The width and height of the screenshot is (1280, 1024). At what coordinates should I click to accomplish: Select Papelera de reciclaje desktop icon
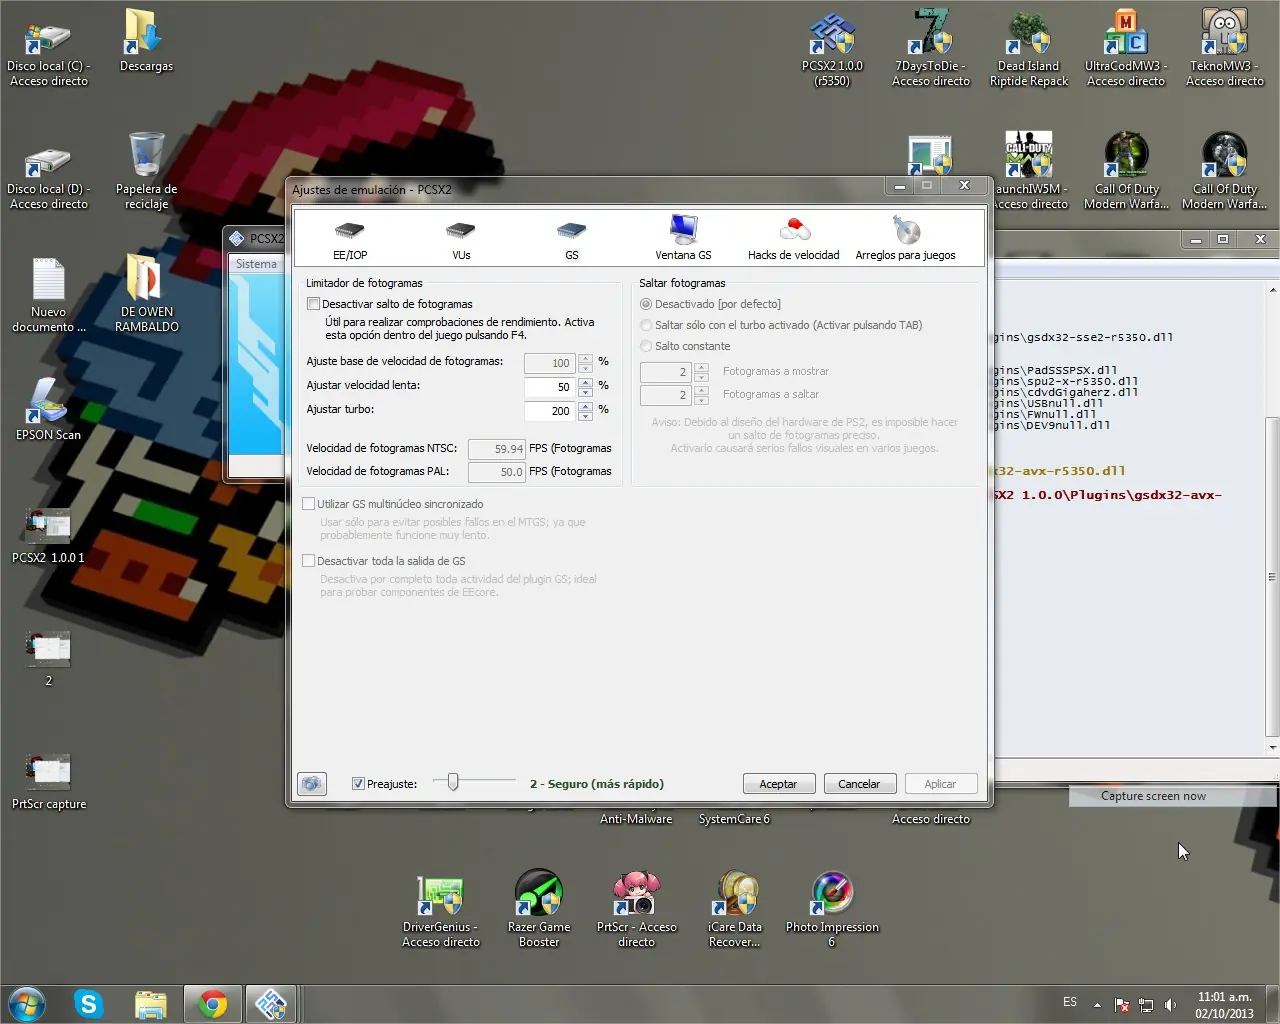coord(146,171)
